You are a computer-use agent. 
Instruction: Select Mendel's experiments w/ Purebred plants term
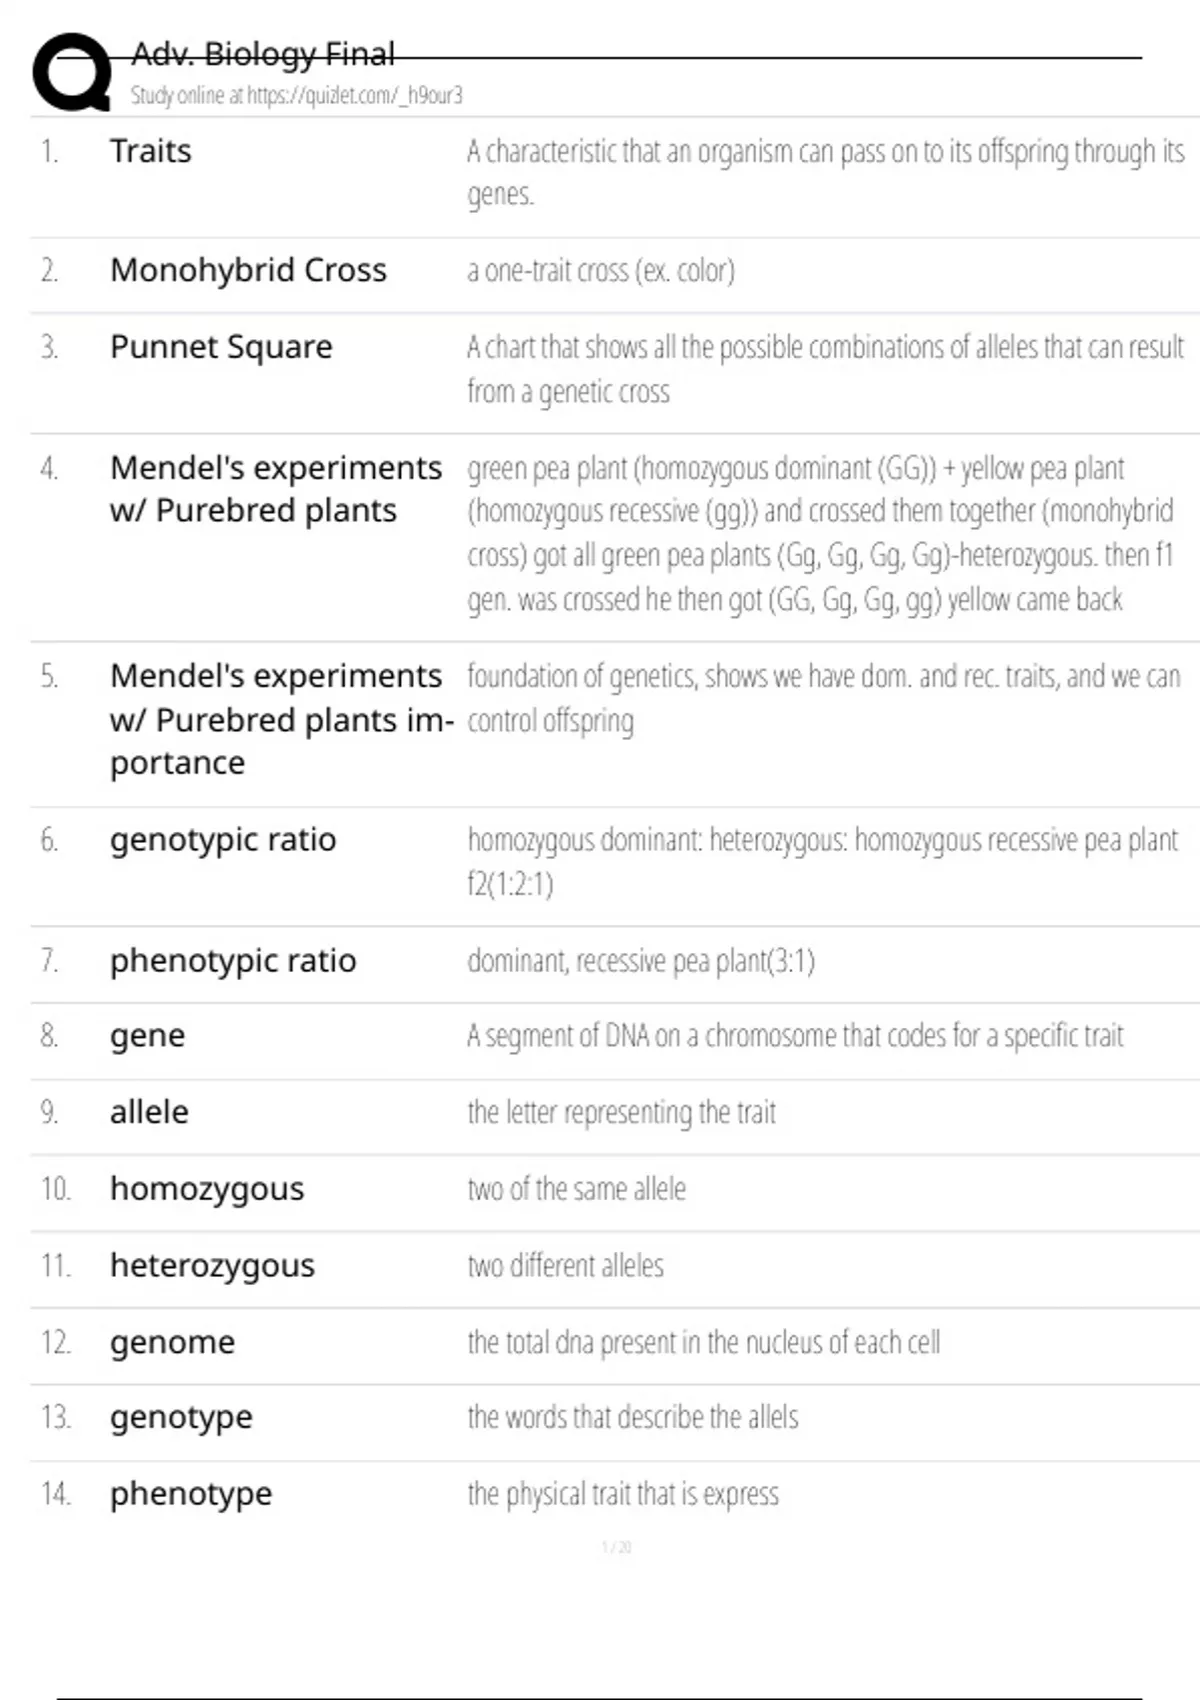(276, 489)
